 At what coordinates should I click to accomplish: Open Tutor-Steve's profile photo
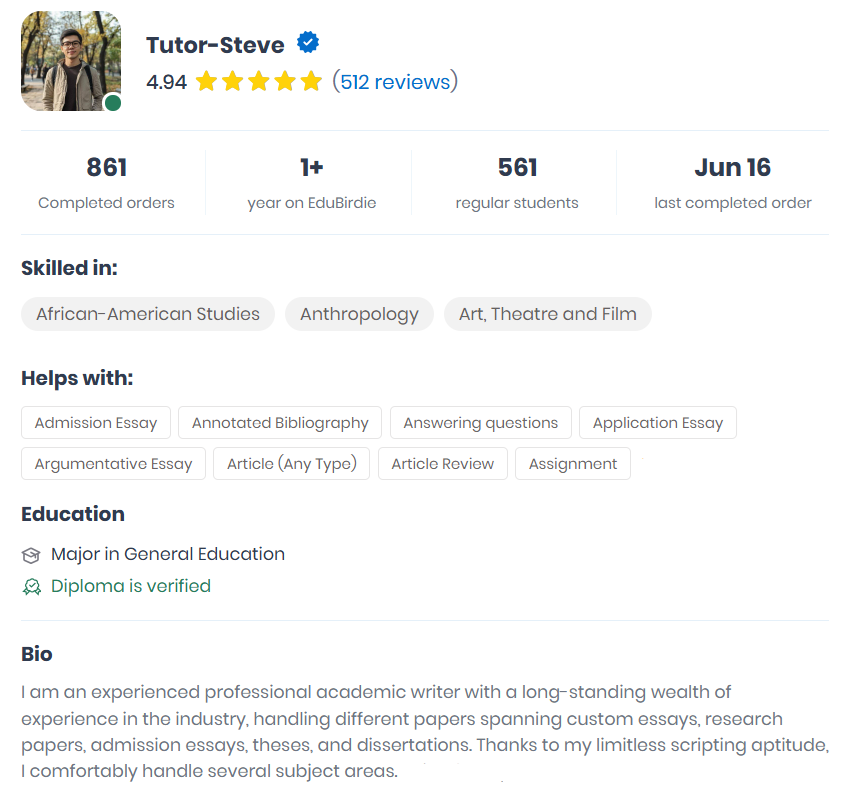pos(71,61)
